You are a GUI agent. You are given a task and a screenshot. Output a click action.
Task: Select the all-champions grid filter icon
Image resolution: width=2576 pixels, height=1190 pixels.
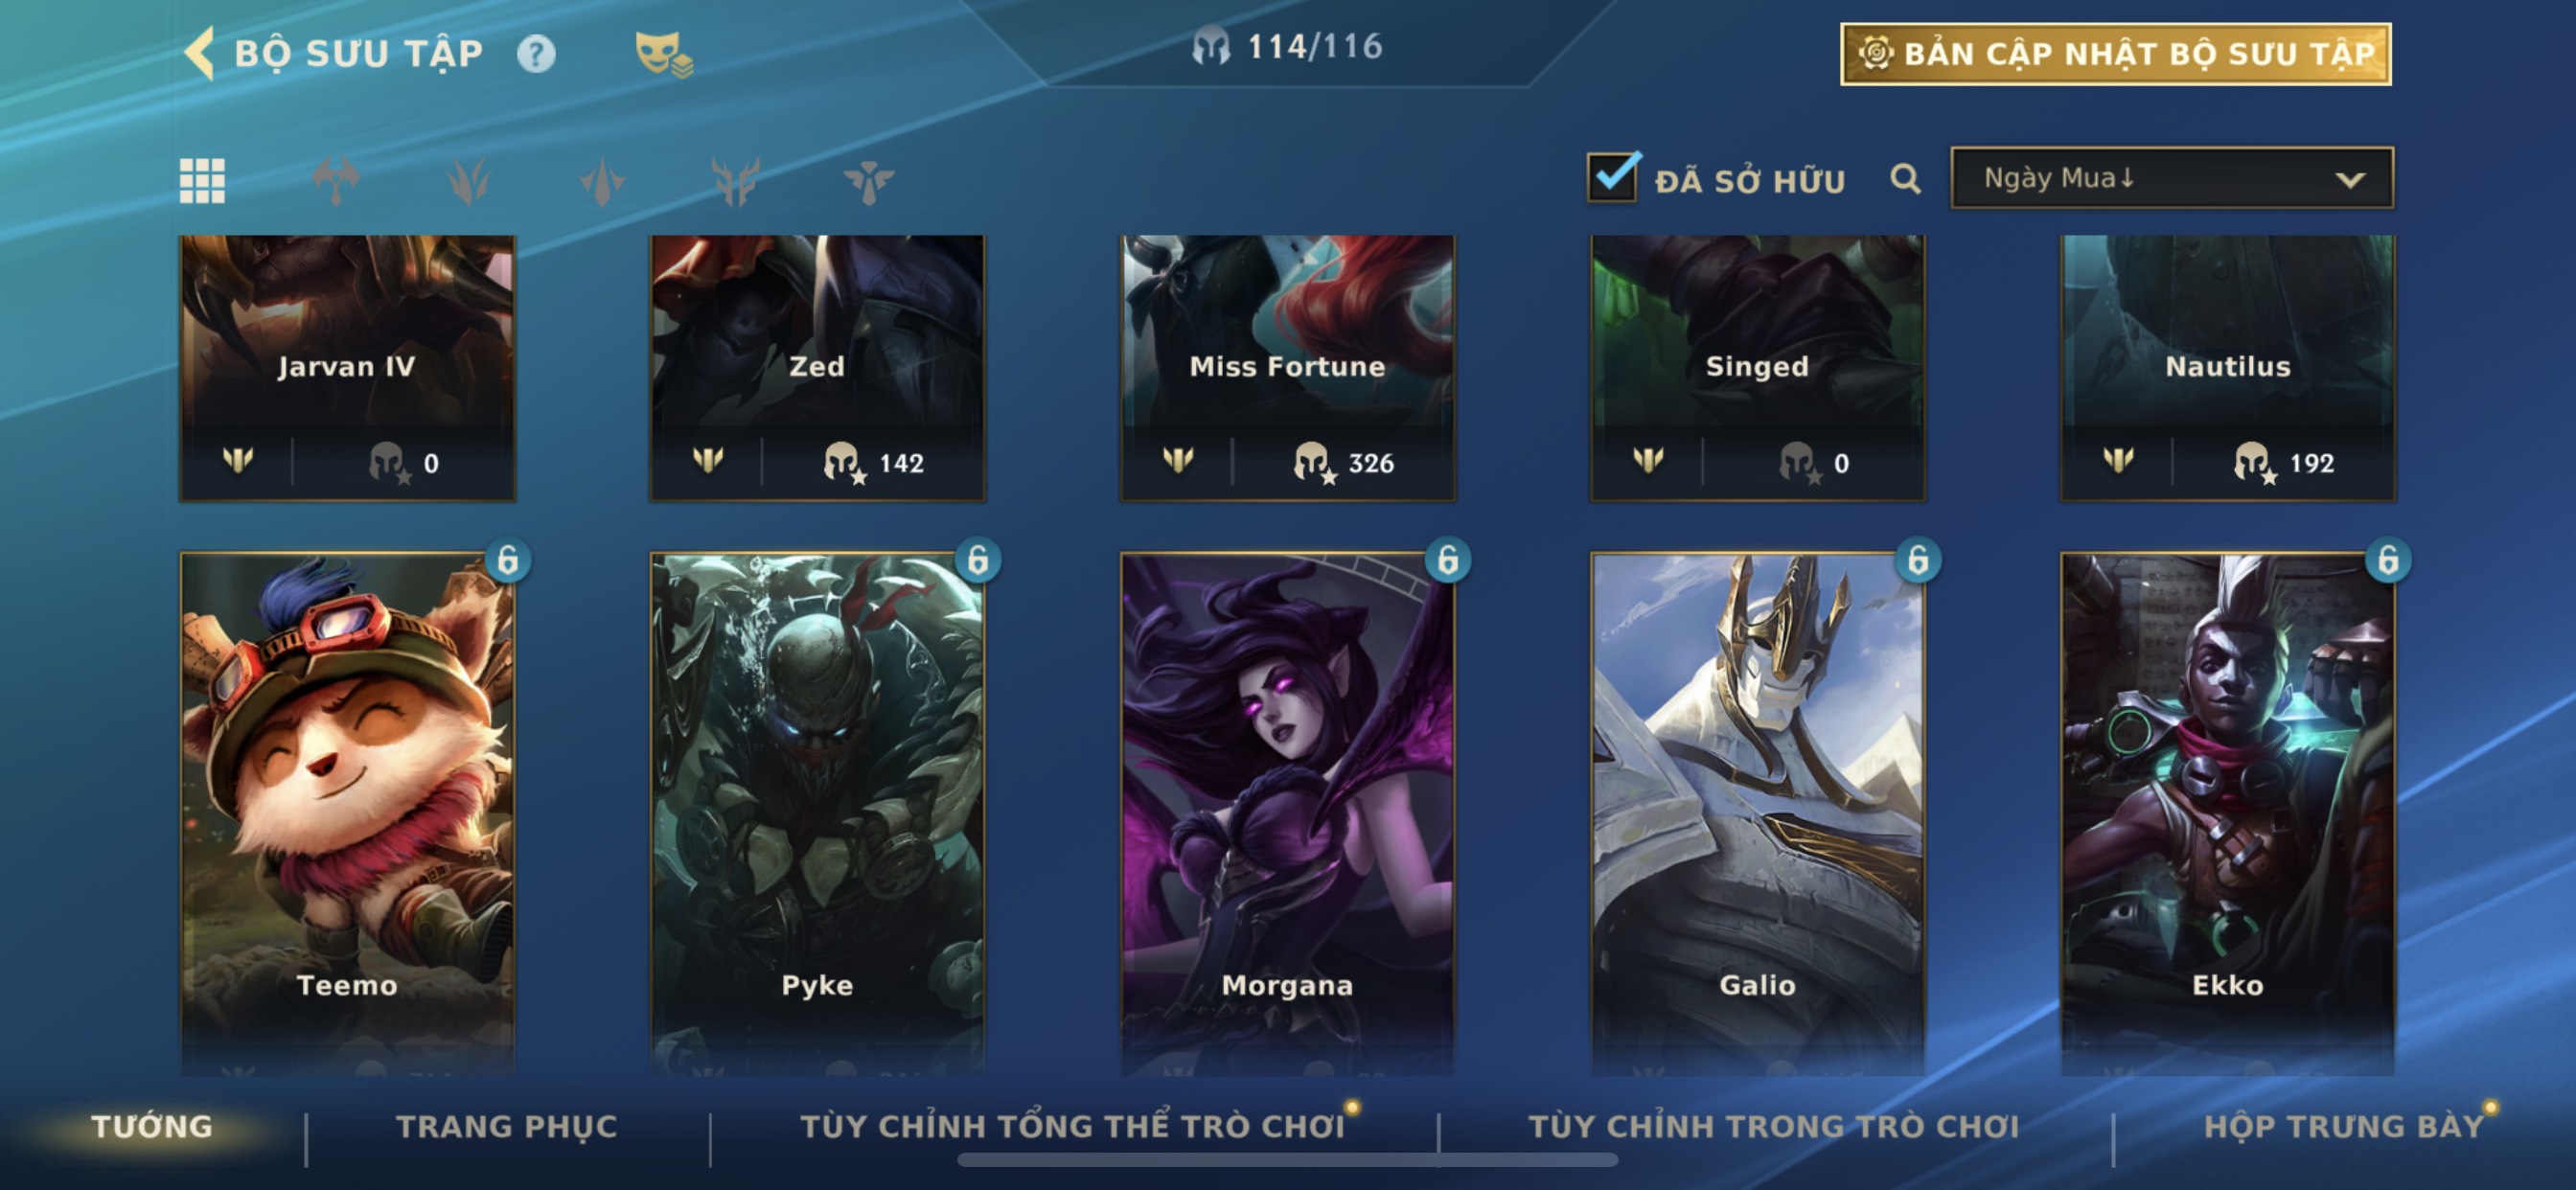[202, 181]
